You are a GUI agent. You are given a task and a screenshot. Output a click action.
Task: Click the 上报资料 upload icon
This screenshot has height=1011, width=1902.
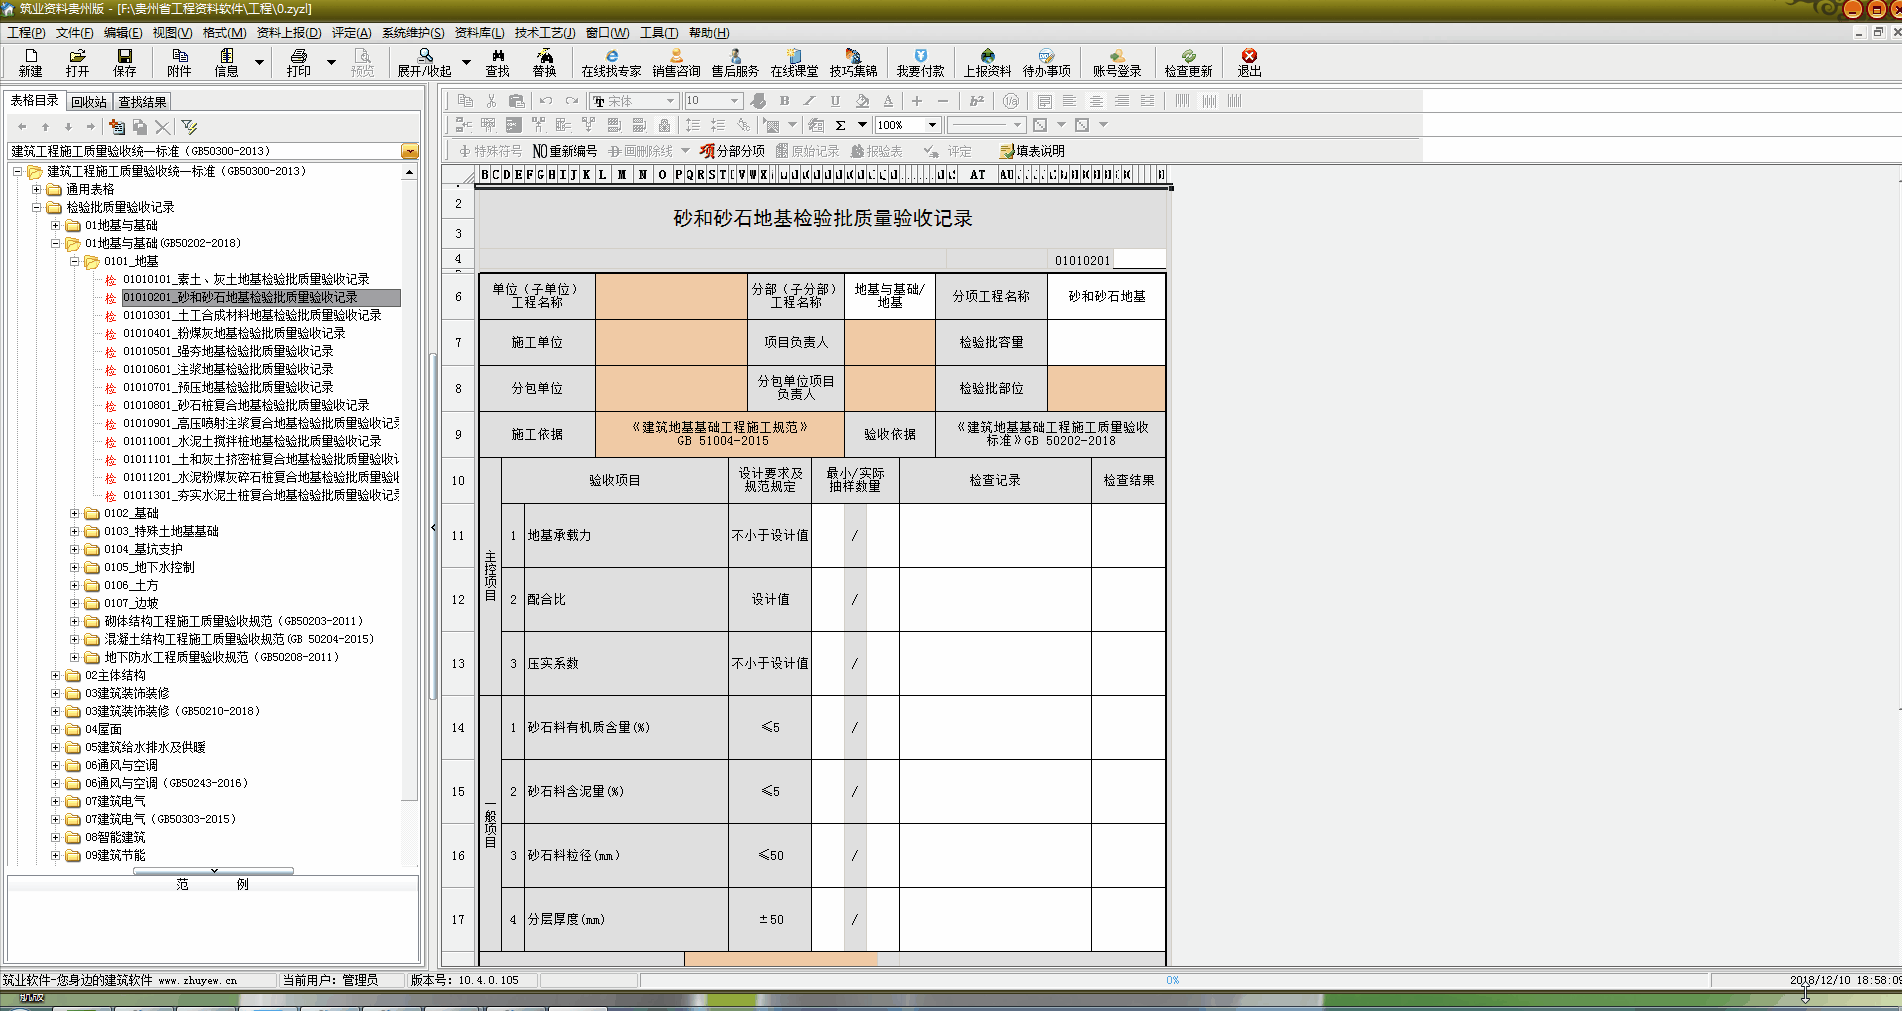click(987, 62)
